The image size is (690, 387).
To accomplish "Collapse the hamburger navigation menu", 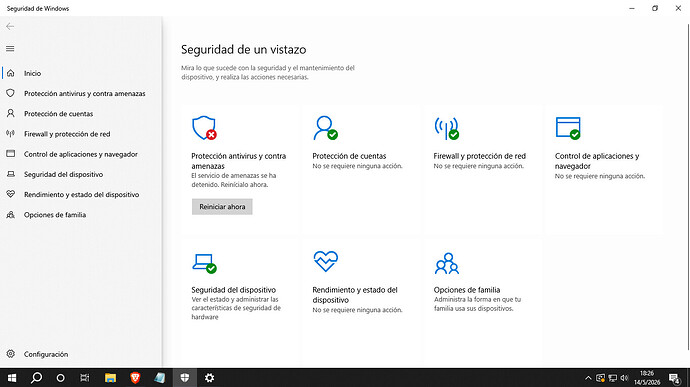I will pos(10,48).
